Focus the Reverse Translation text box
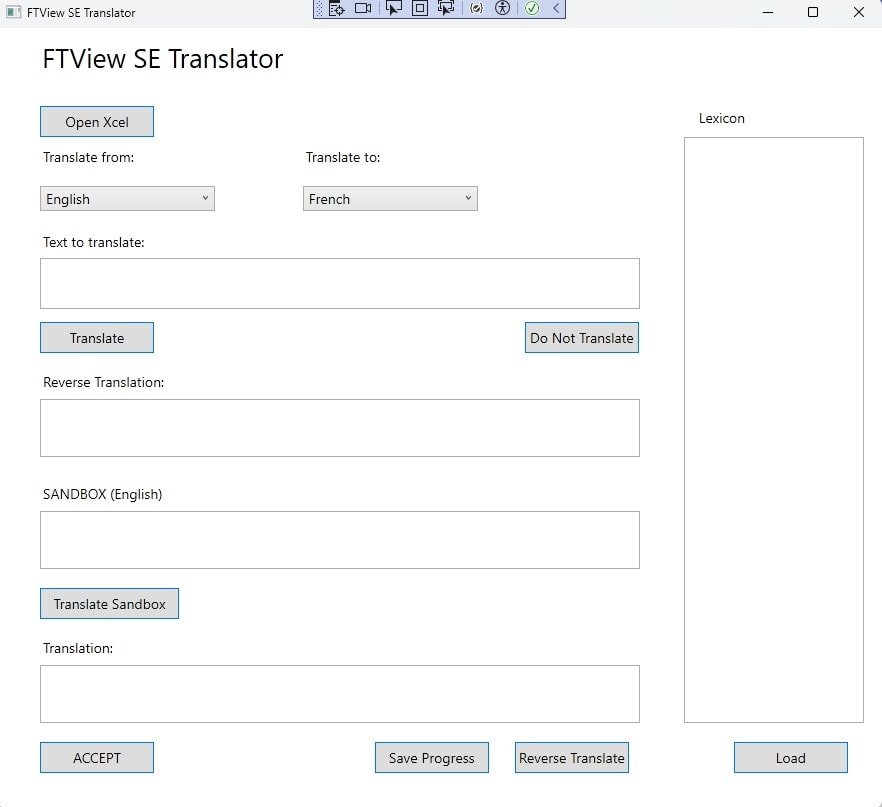882x807 pixels. (x=340, y=428)
